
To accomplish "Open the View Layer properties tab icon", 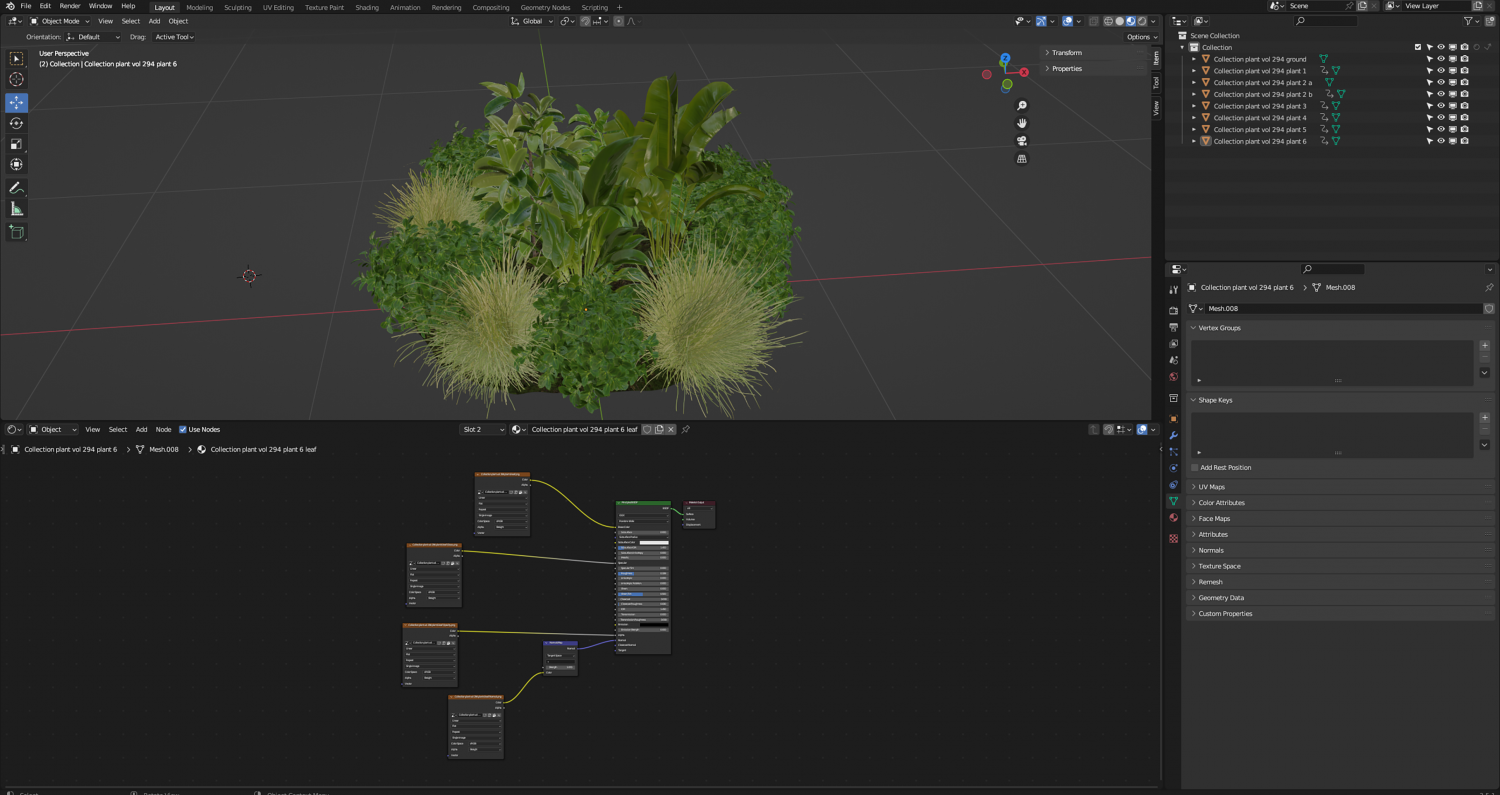I will [1174, 343].
